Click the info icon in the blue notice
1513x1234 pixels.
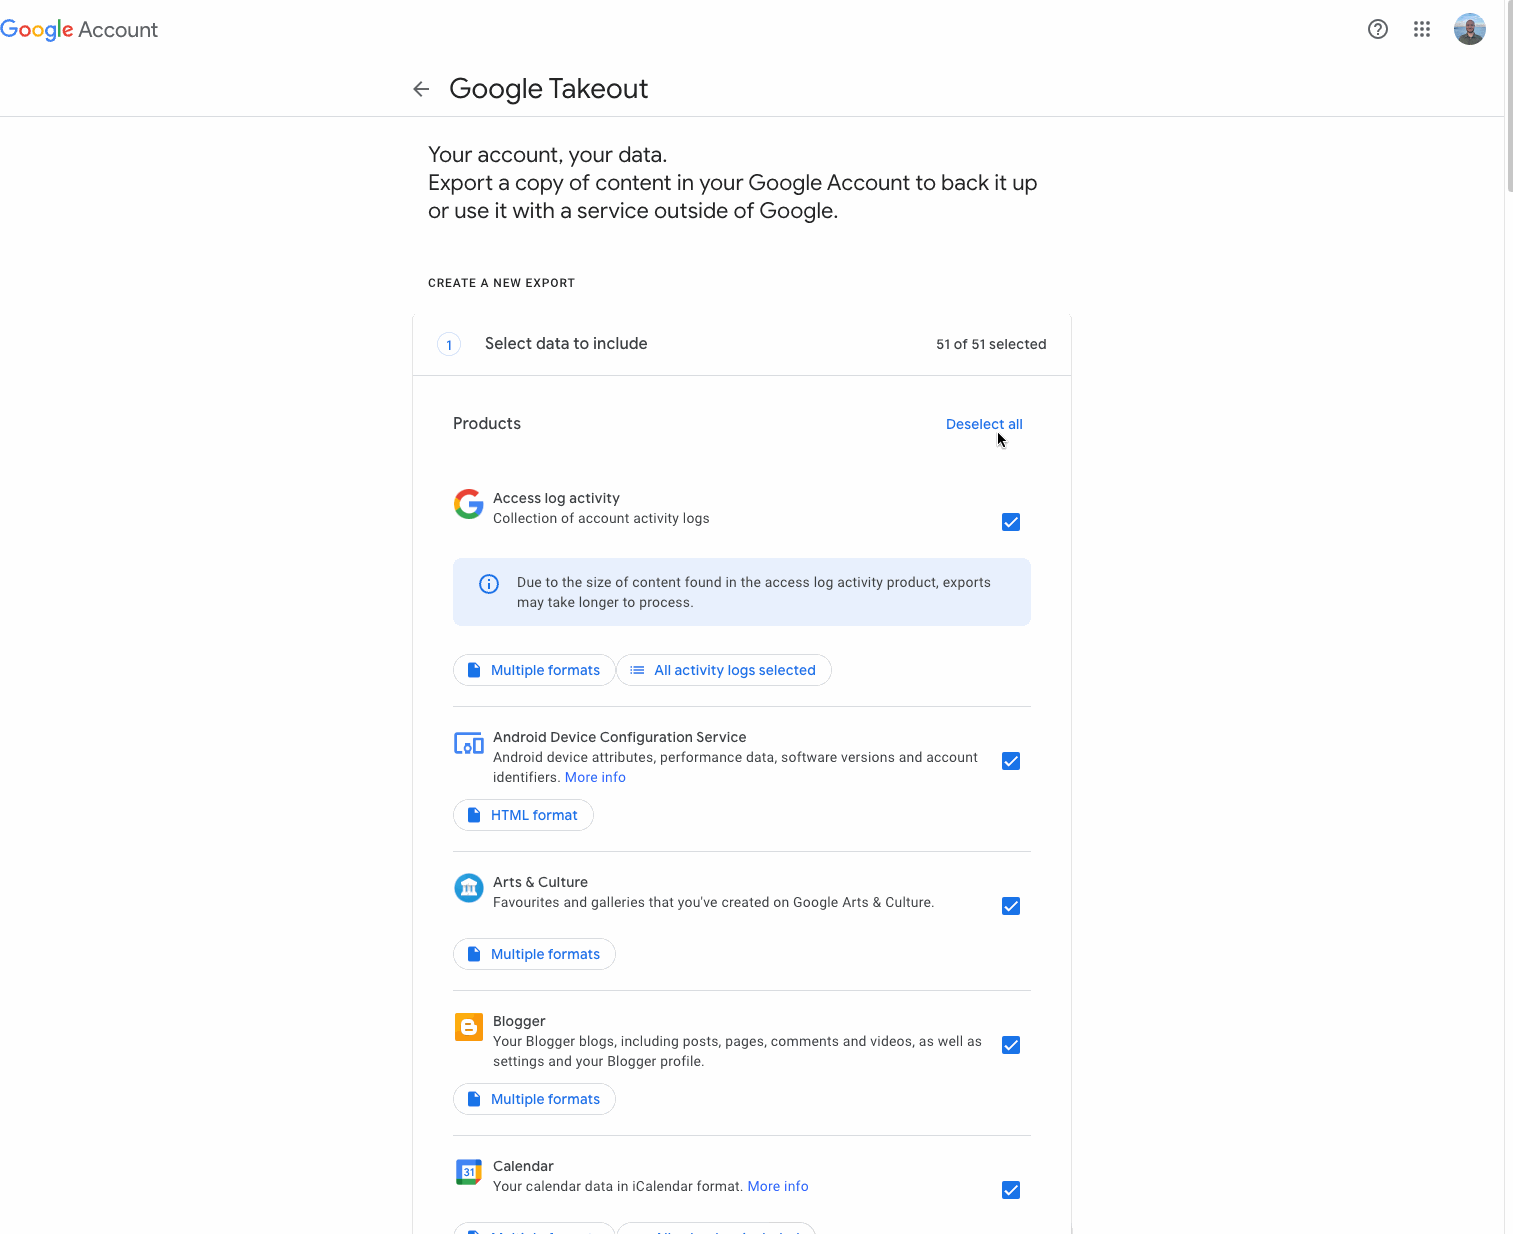489,584
